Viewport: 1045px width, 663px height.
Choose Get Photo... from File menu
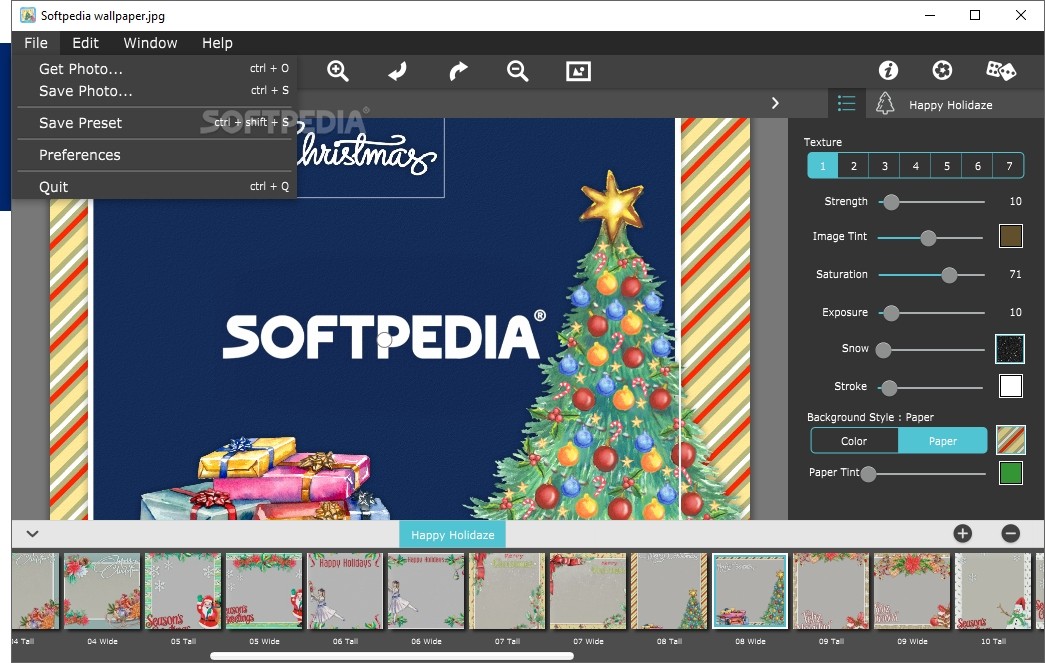point(155,69)
